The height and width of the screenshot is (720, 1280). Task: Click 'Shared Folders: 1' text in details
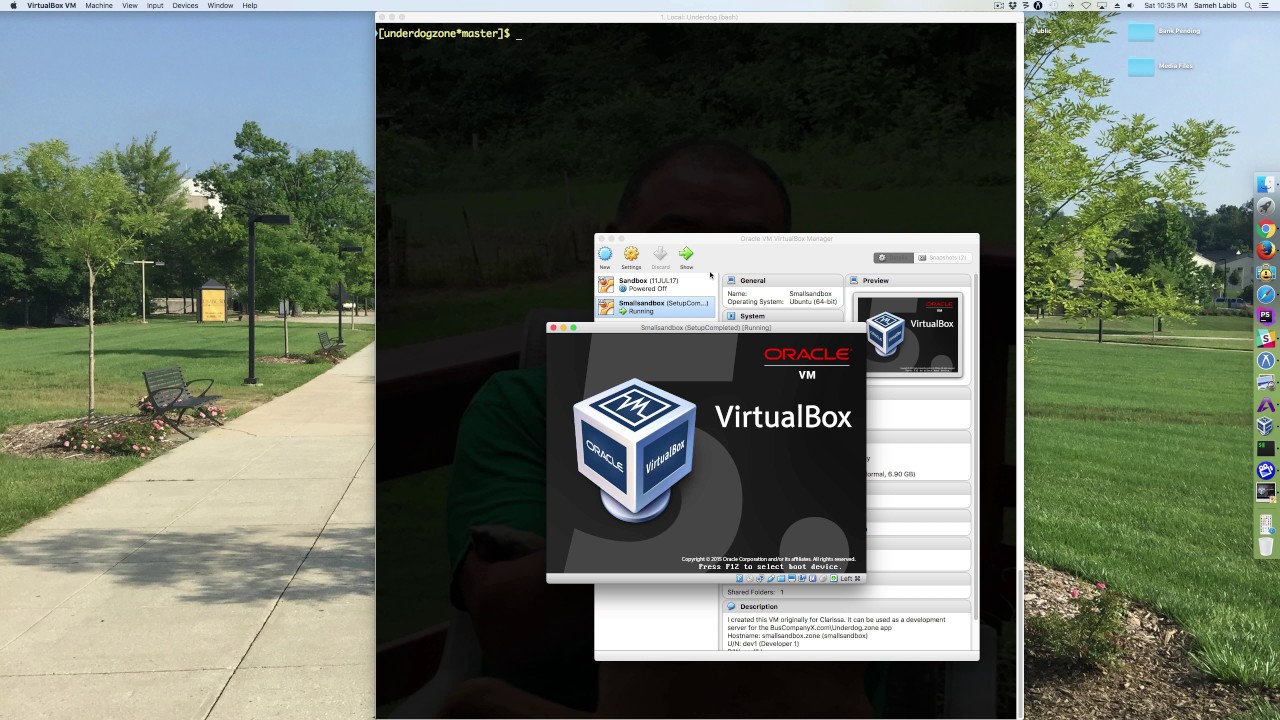756,592
